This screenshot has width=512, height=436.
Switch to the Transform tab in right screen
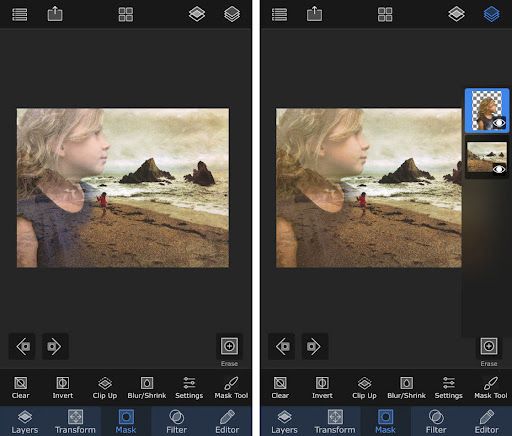click(x=335, y=421)
